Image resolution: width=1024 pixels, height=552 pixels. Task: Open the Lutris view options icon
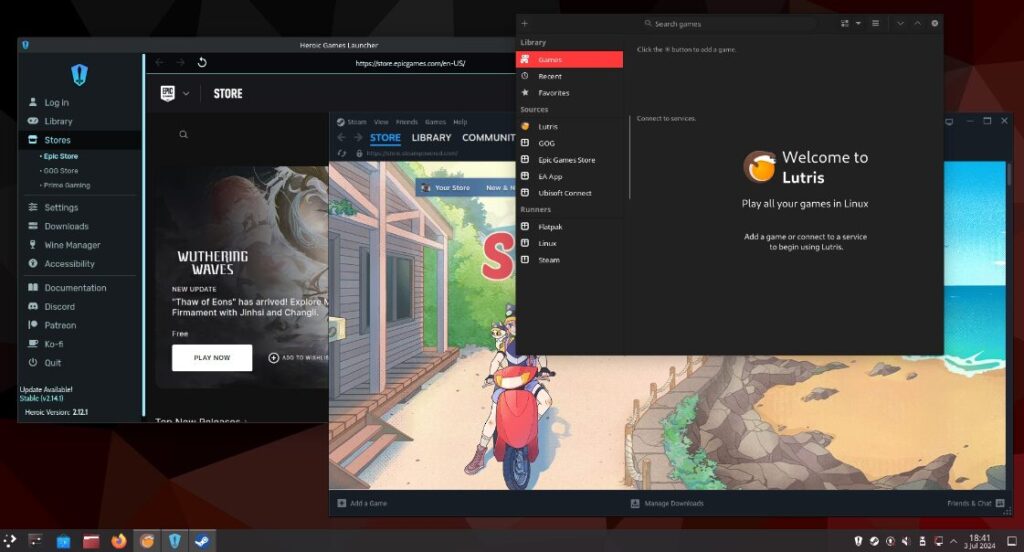(x=844, y=24)
